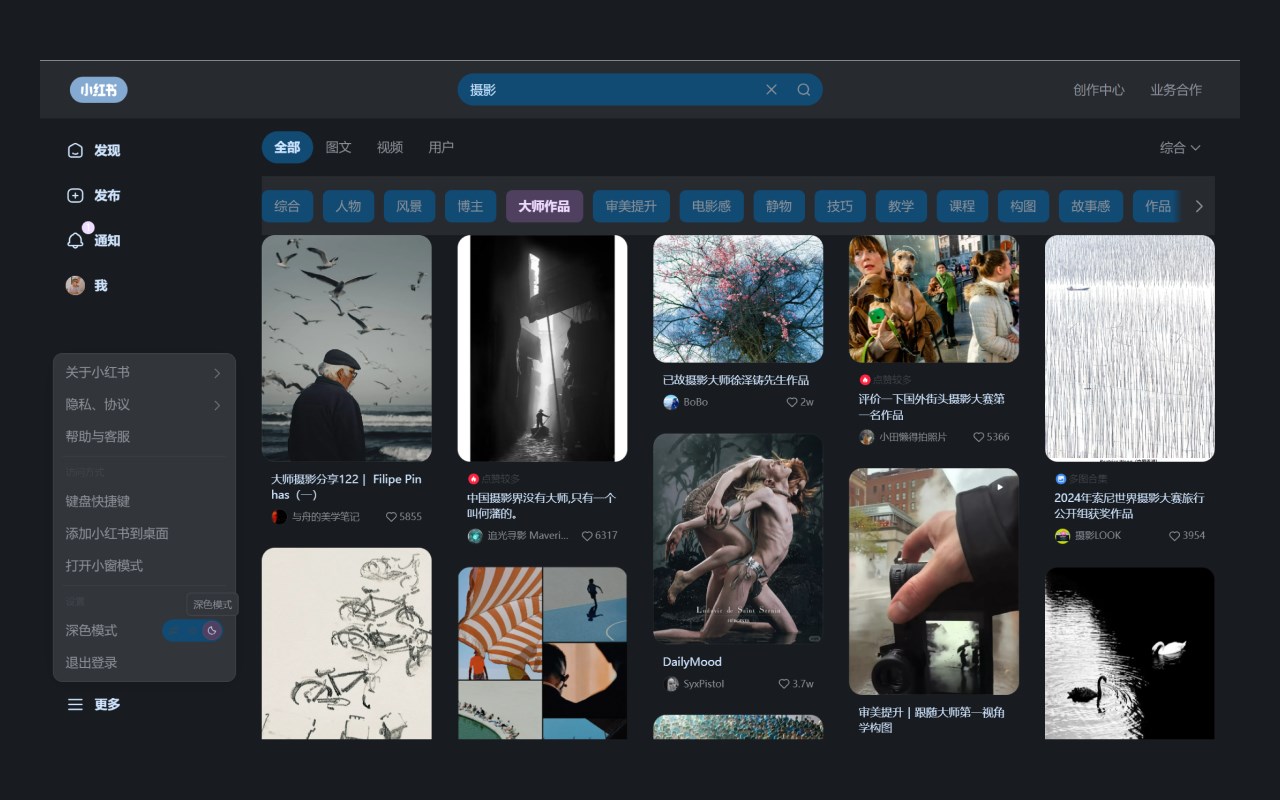The image size is (1280, 800).
Task: Like the Sony awards post (3954)
Action: pyautogui.click(x=1175, y=536)
